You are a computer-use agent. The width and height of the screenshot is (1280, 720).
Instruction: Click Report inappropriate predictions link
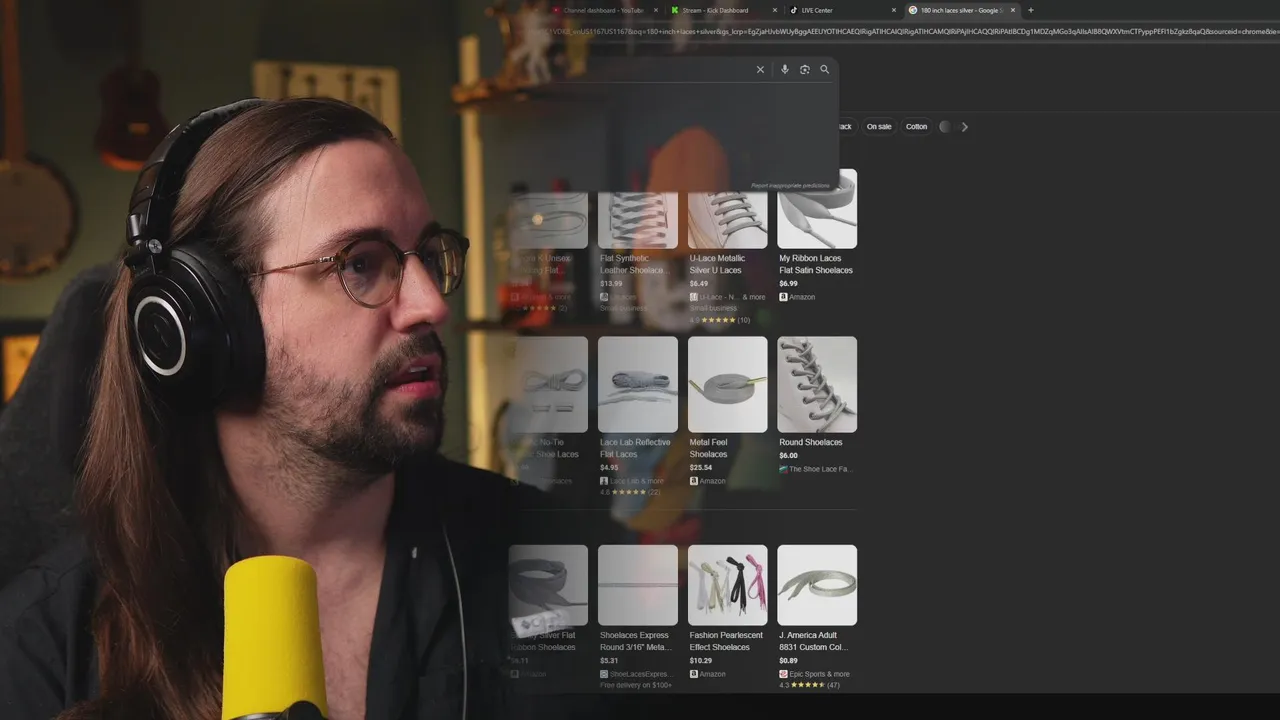coord(790,185)
